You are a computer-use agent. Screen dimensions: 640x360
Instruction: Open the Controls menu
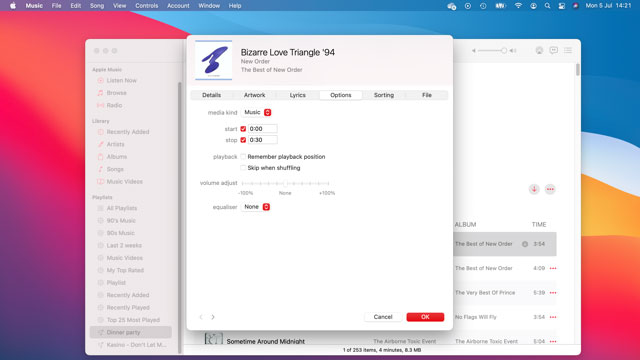(x=147, y=6)
